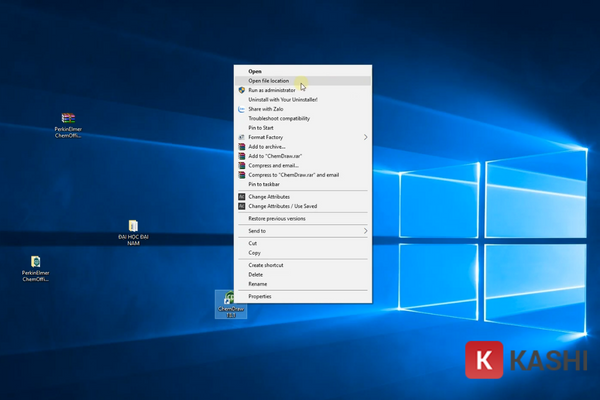Click the Run as administrator shield entry
Image resolution: width=600 pixels, height=400 pixels.
pyautogui.click(x=271, y=90)
